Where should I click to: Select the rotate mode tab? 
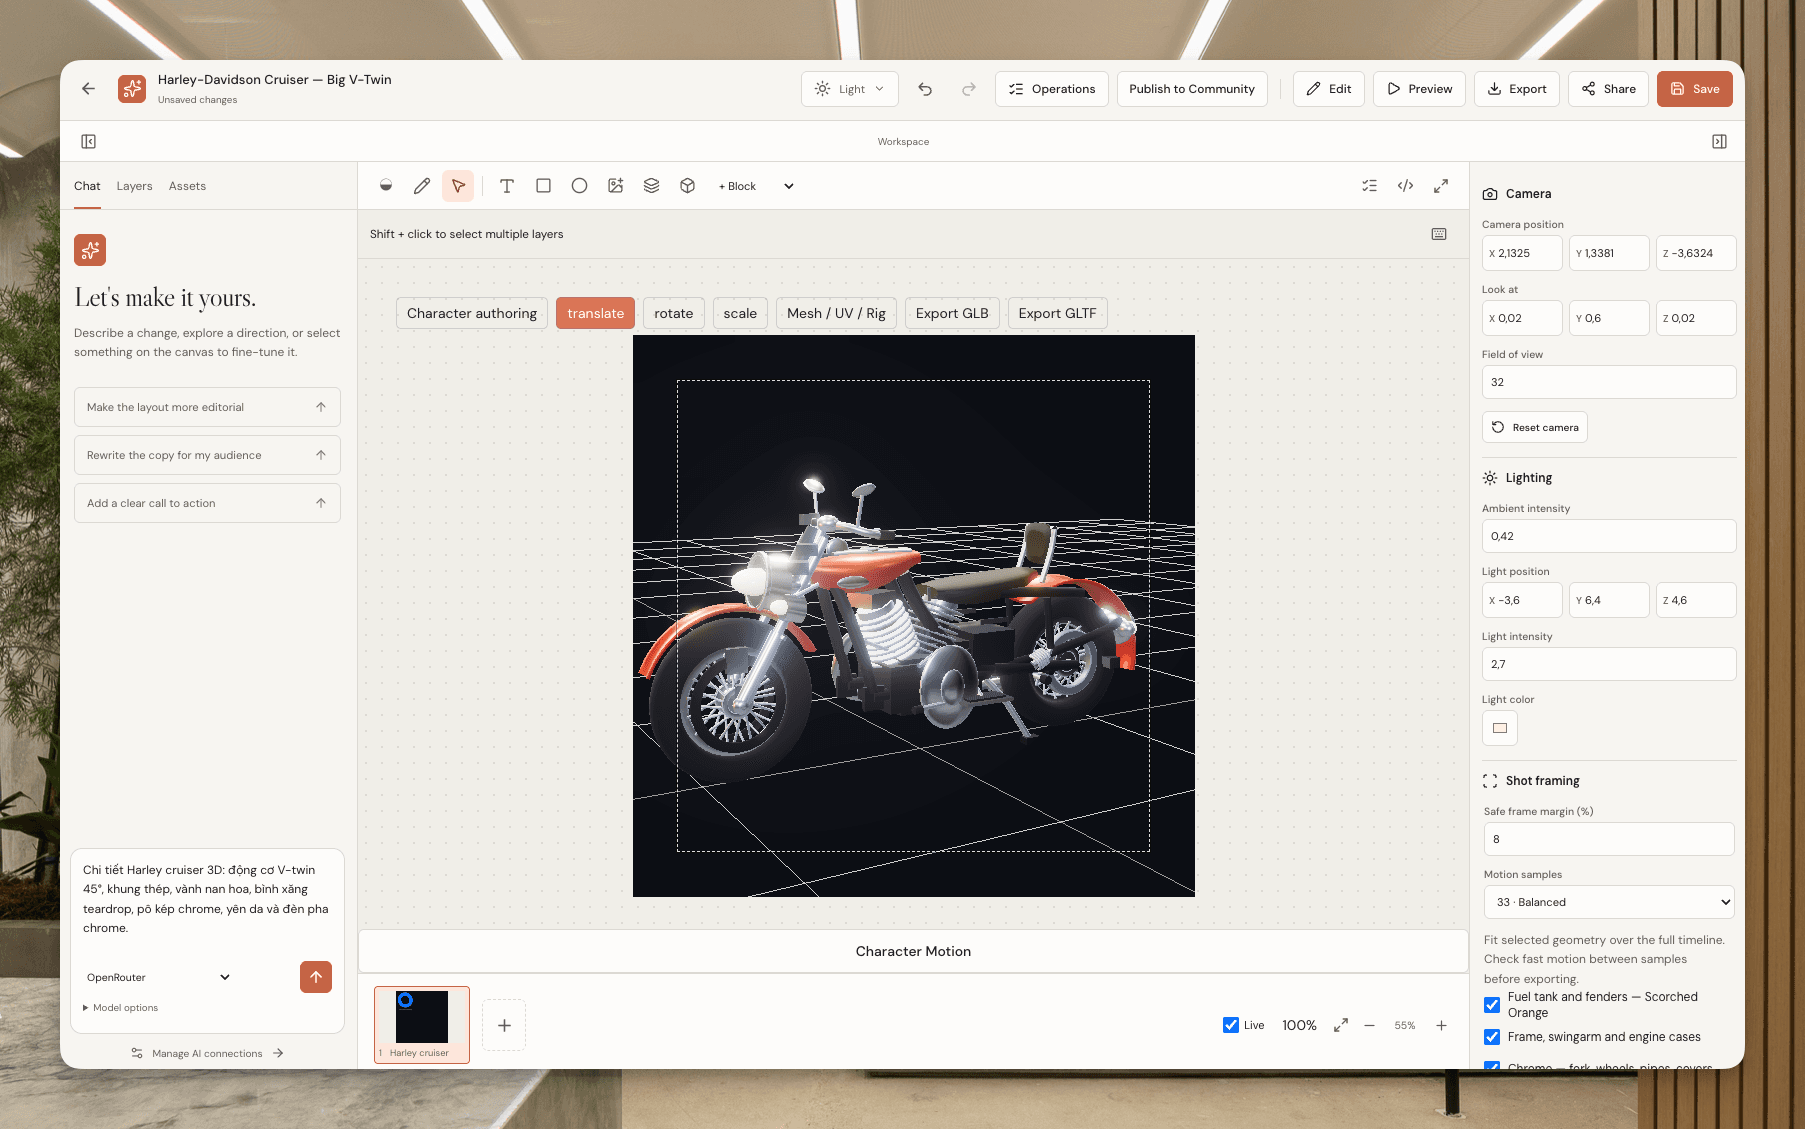[674, 313]
